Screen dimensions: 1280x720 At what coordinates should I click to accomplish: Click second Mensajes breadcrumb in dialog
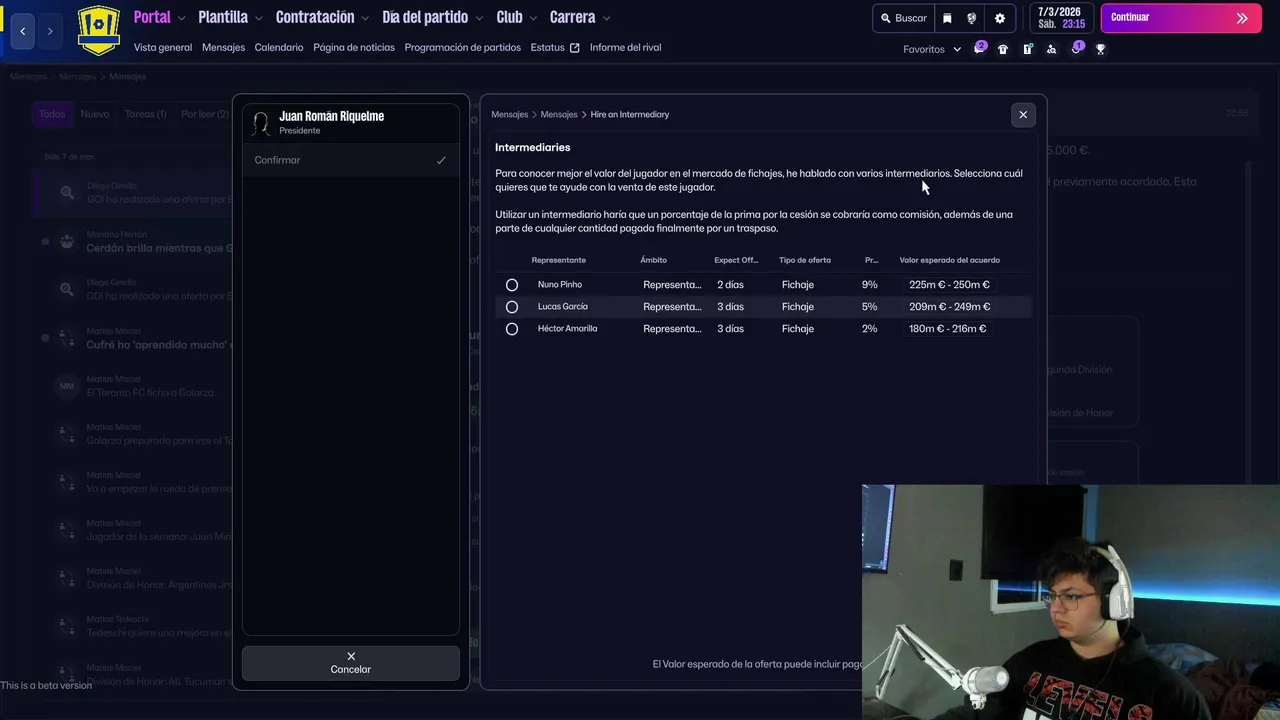click(559, 115)
